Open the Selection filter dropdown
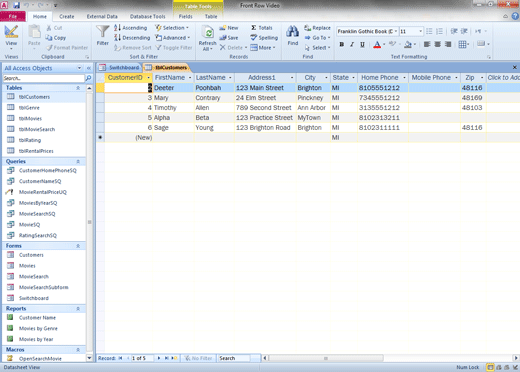Viewport: 520px width, 372px height. 172,28
